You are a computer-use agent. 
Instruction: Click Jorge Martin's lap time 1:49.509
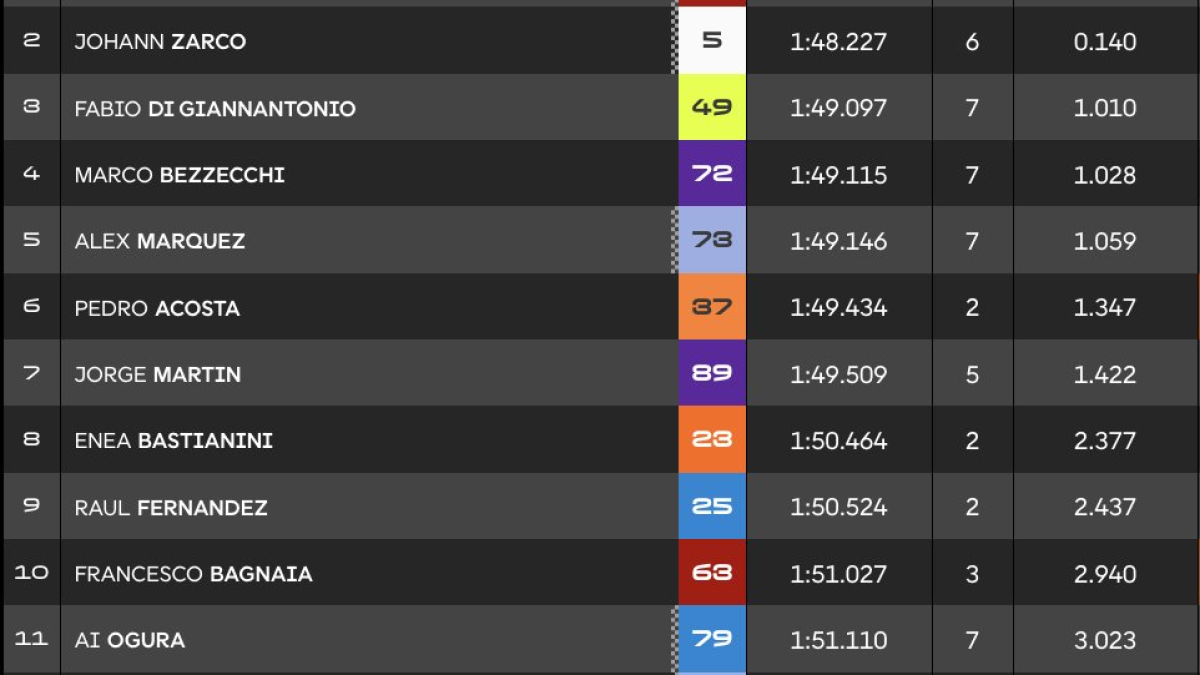pos(838,374)
